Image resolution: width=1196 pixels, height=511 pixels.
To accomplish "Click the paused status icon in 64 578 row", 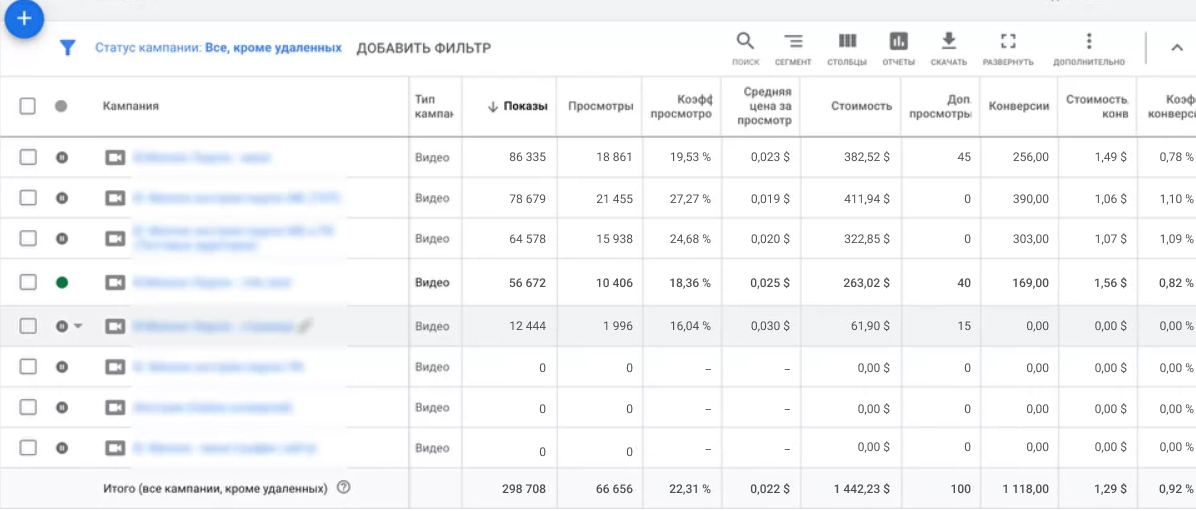I will (62, 239).
